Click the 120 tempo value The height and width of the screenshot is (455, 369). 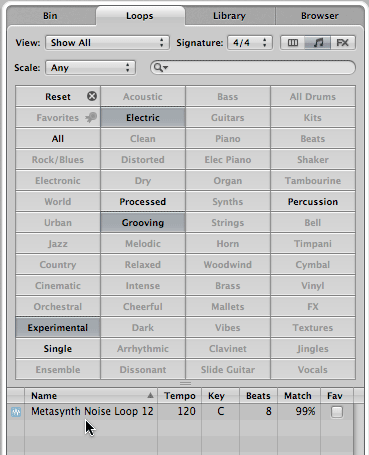click(186, 411)
